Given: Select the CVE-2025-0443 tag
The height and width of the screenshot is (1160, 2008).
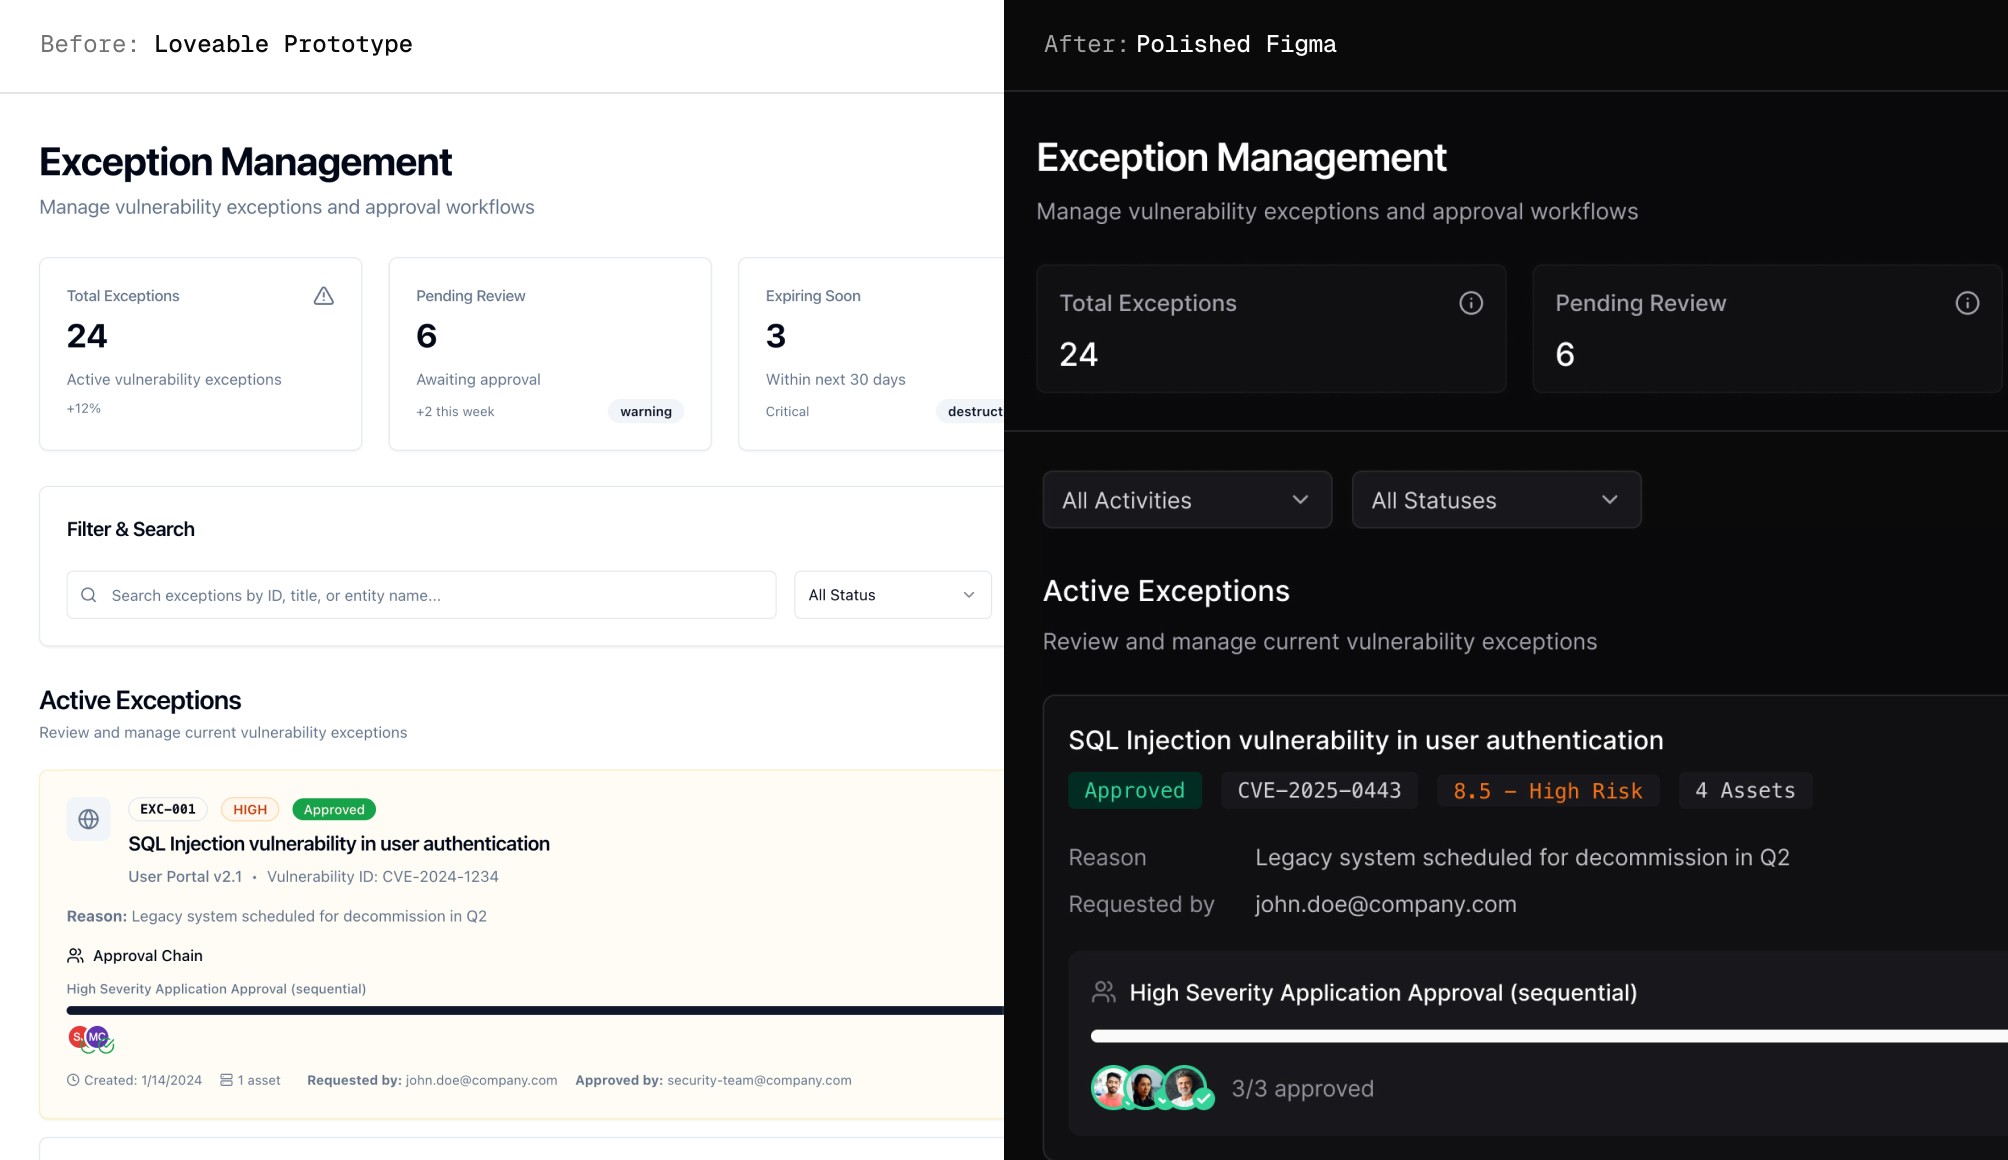Looking at the screenshot, I should [1319, 790].
